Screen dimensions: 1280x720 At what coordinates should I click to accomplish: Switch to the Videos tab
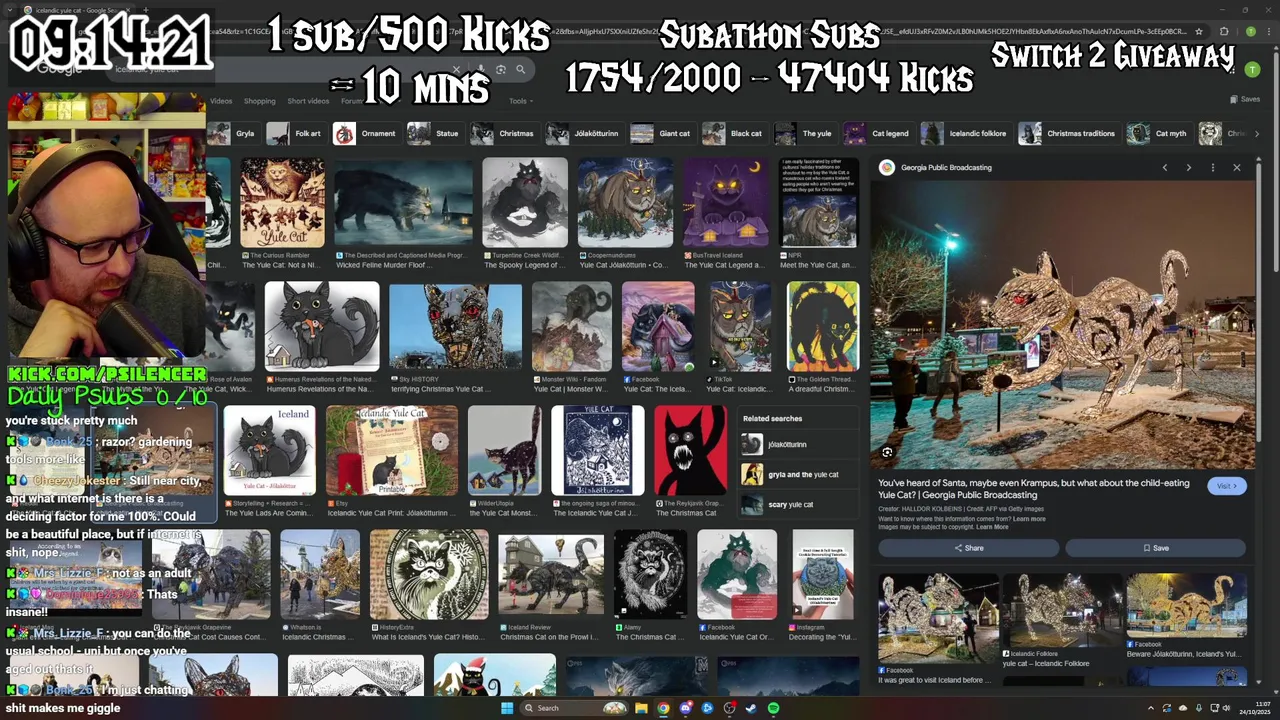pos(221,101)
